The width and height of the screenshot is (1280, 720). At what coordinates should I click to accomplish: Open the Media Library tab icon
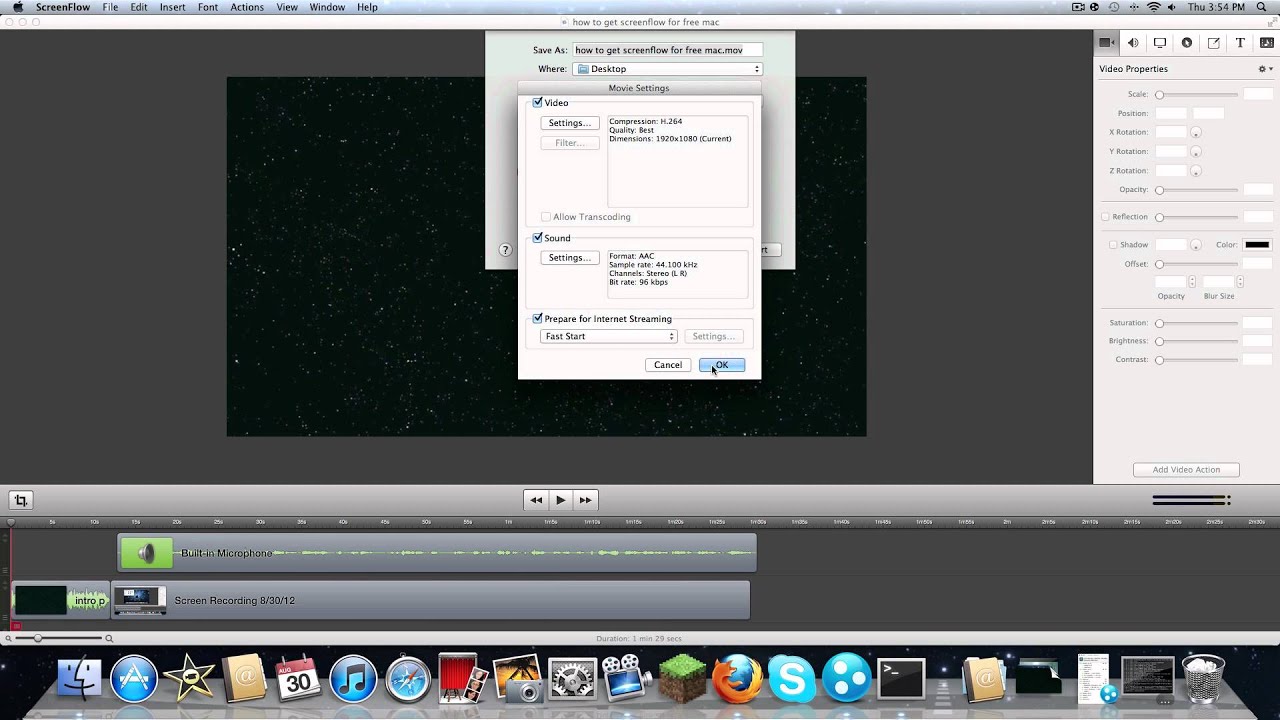click(x=1267, y=43)
